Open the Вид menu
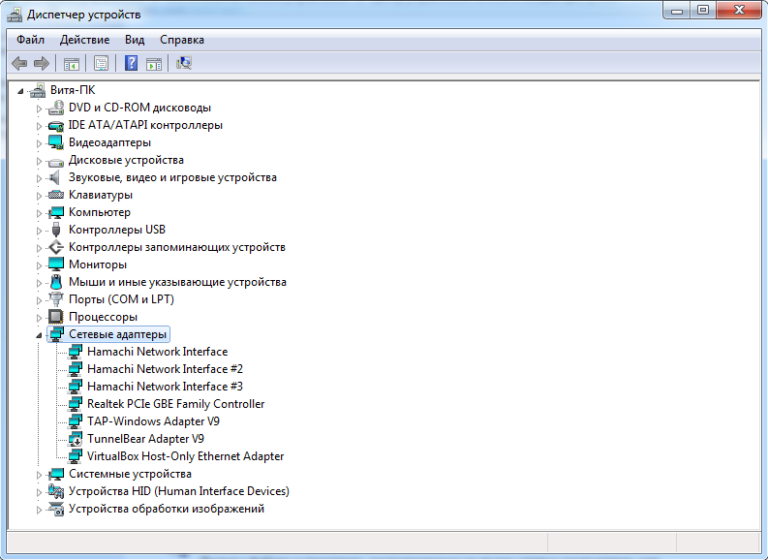Image resolution: width=768 pixels, height=560 pixels. [135, 40]
